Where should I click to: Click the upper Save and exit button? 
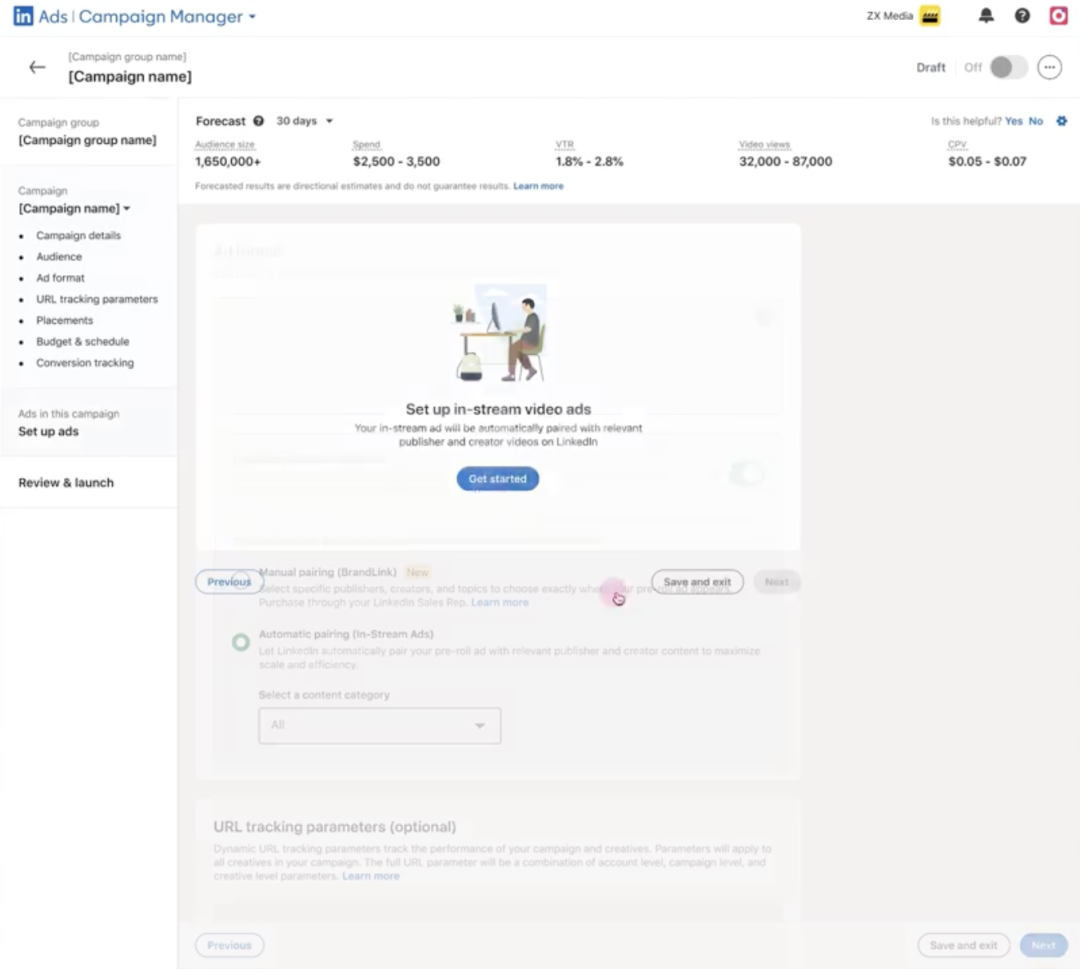click(697, 582)
